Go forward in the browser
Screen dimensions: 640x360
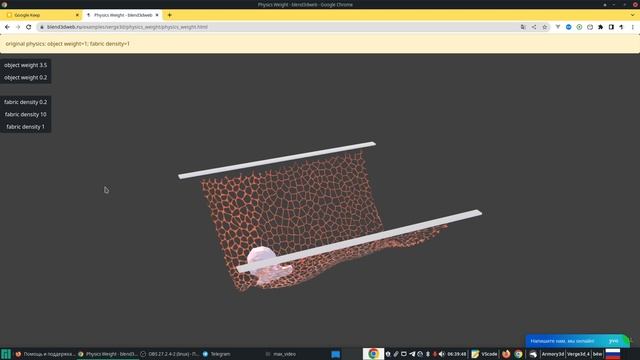pos(18,27)
